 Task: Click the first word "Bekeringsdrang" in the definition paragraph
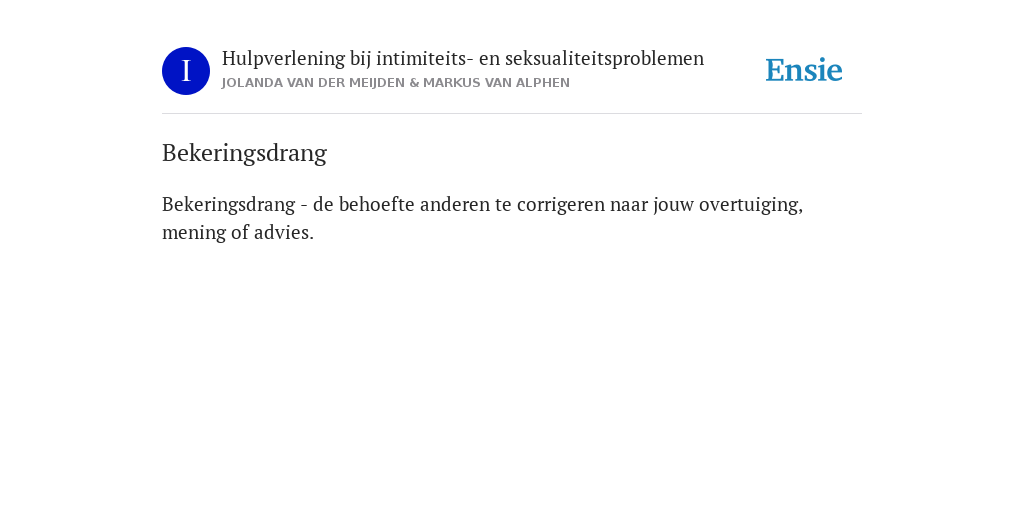(x=229, y=205)
